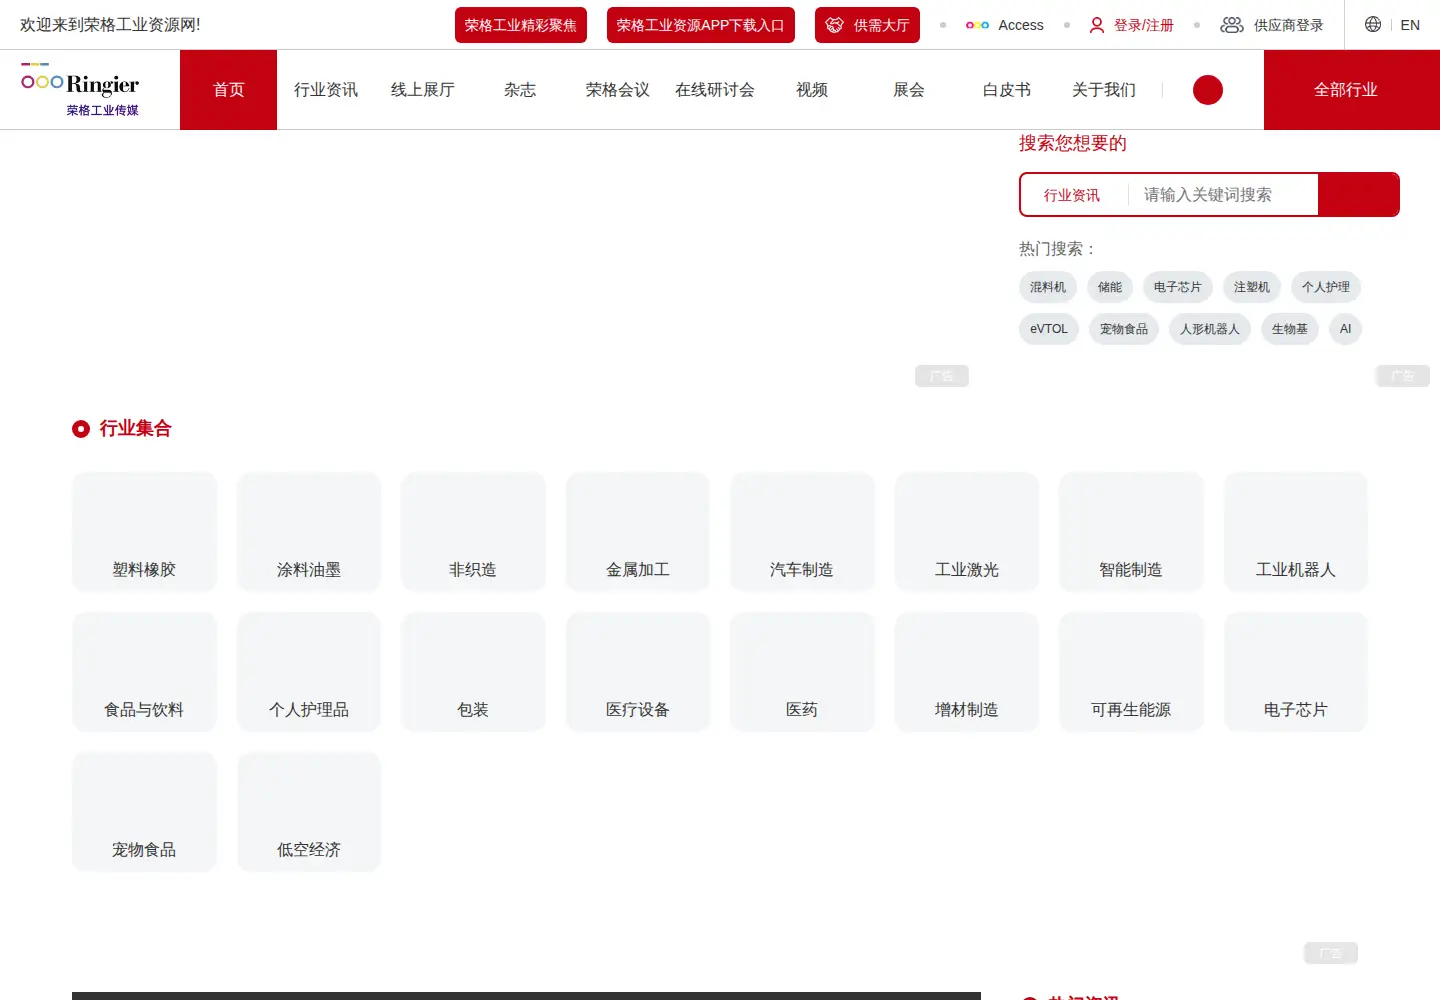Go to the 首页 navigation tab
The width and height of the screenshot is (1440, 1000).
click(x=228, y=90)
